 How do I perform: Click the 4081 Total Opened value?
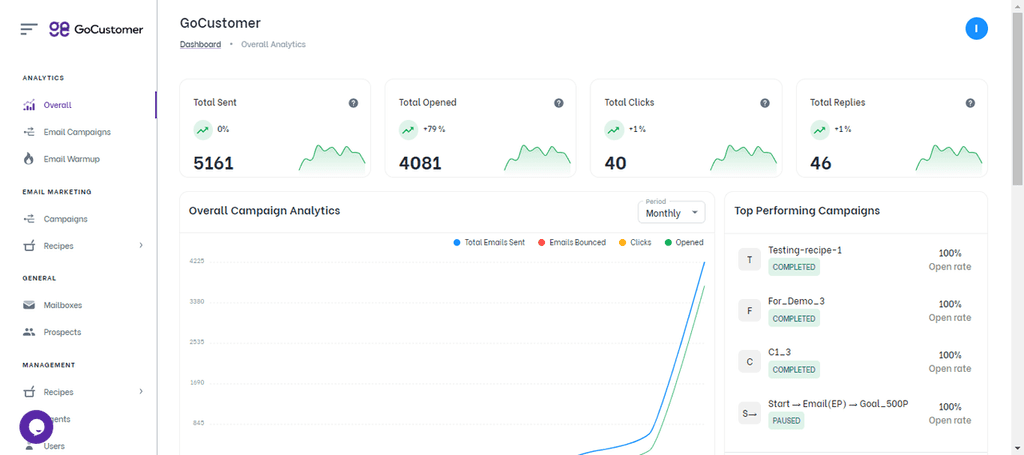420,163
